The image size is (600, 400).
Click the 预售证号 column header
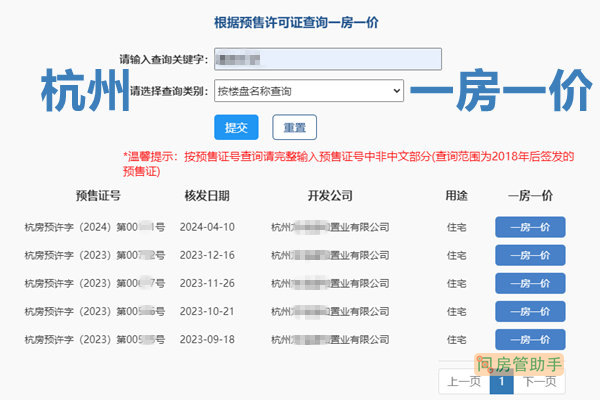pos(98,196)
